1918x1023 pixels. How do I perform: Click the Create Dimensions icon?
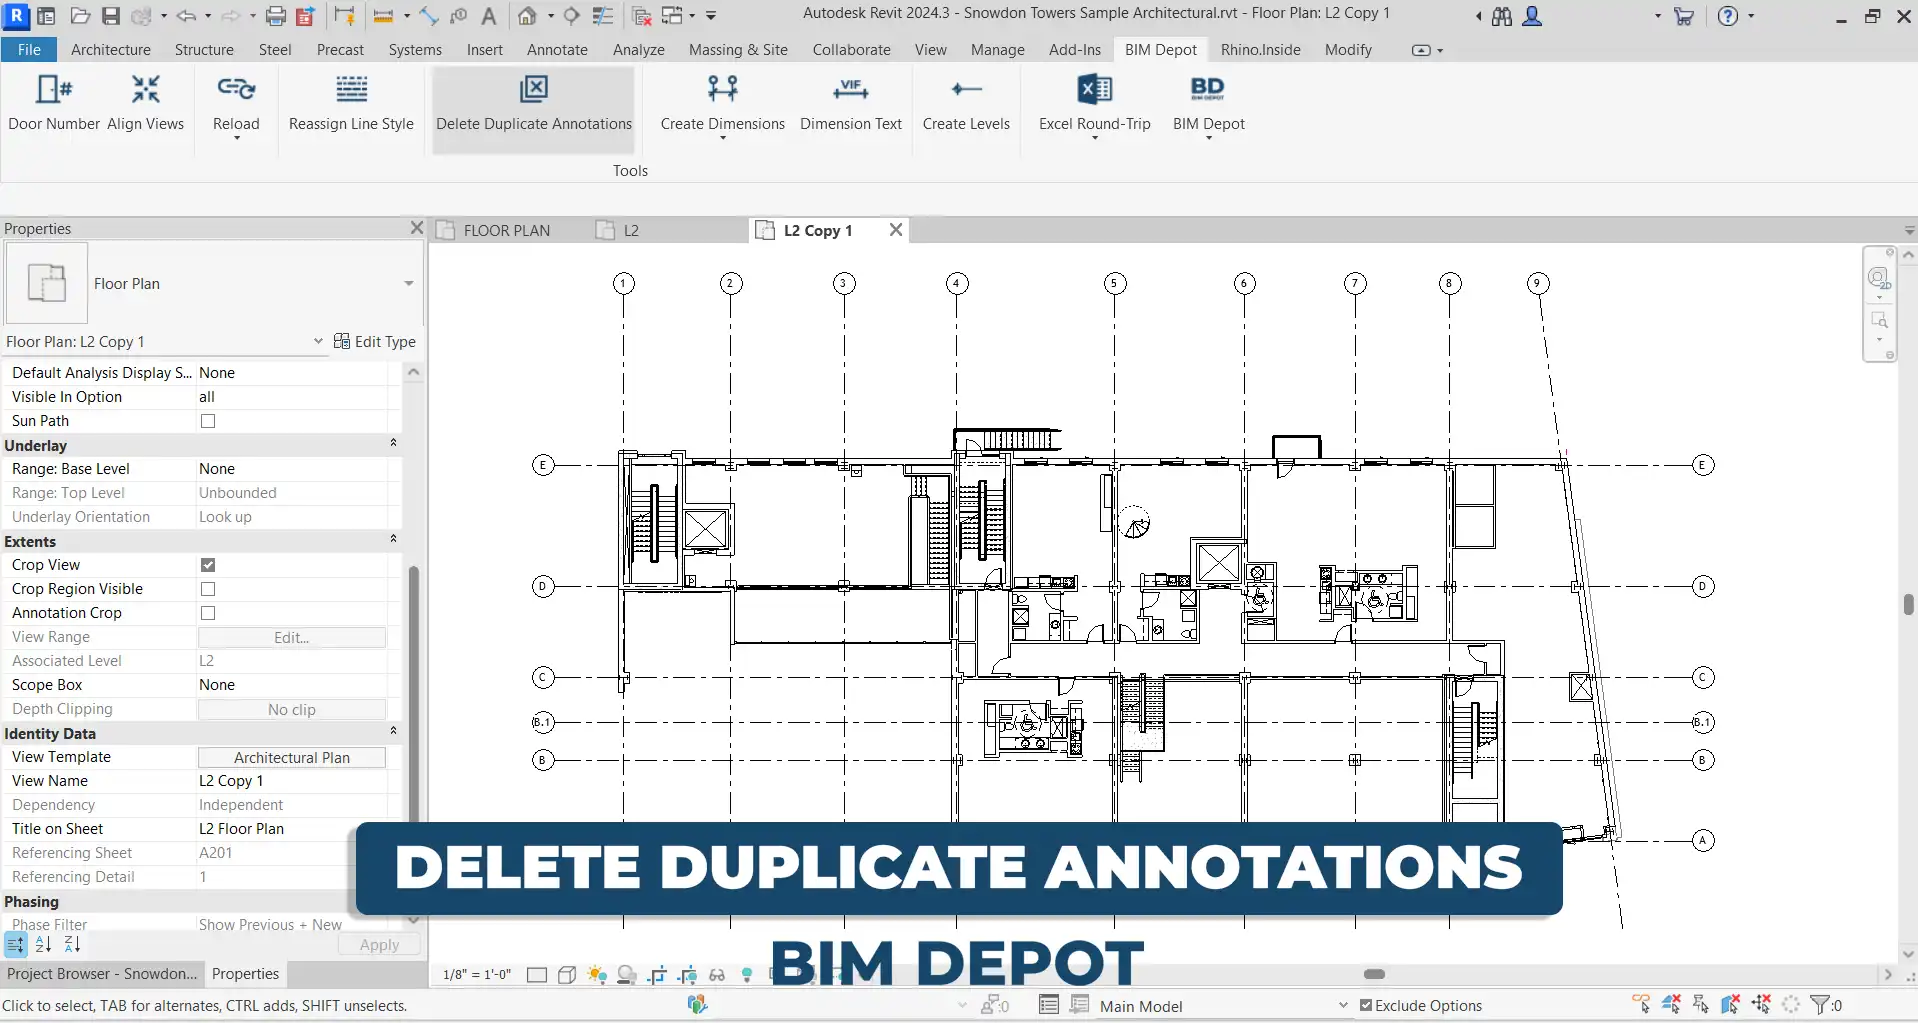click(723, 90)
